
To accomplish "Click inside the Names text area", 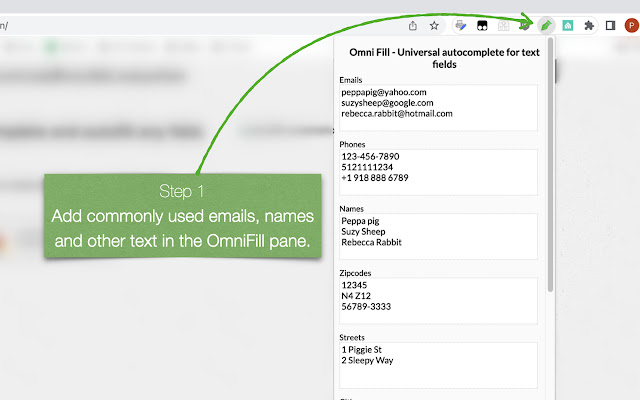I will [438, 236].
